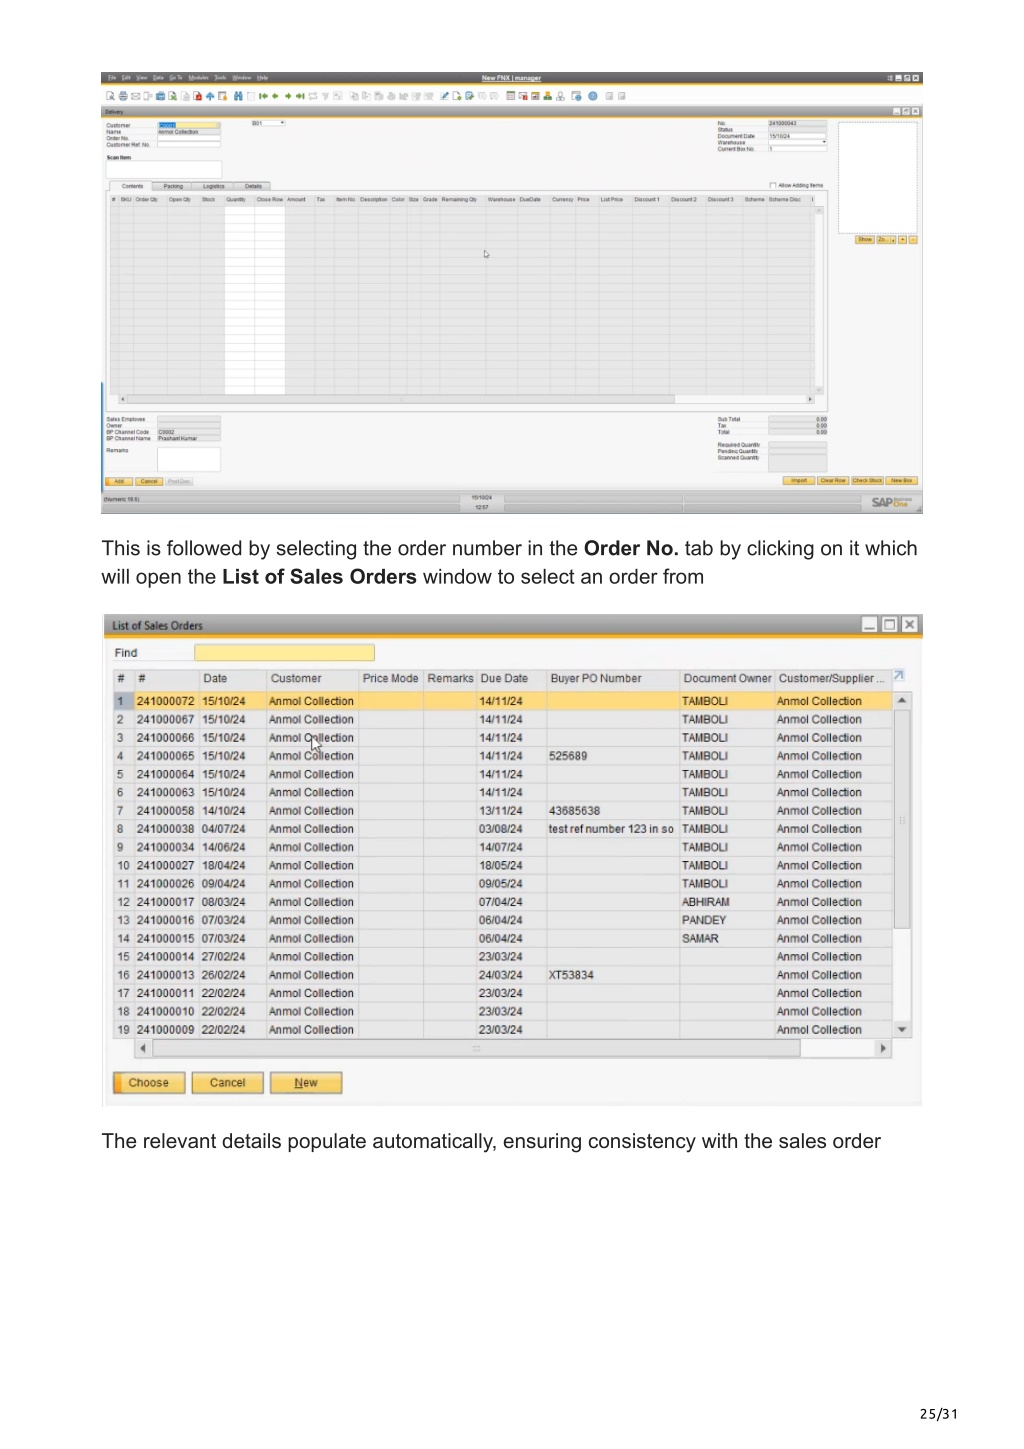Screen dimensions: 1024x1449
Task: Click the New button in the List of Sales Orders
Action: 306,1083
